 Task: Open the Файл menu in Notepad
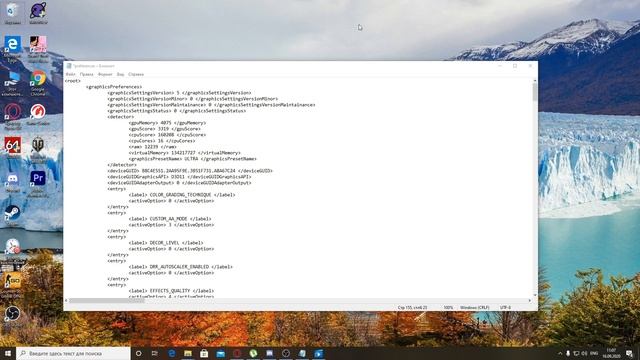(x=70, y=74)
